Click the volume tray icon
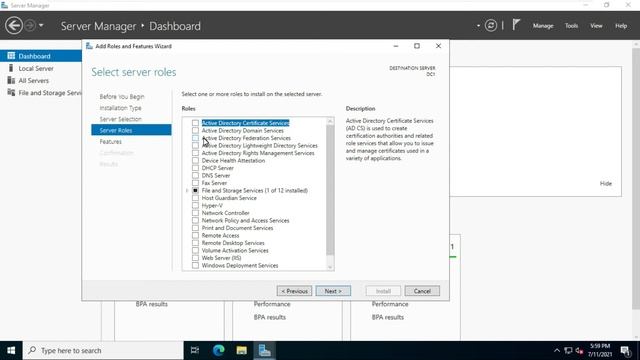Image resolution: width=640 pixels, height=360 pixels. coord(579,351)
